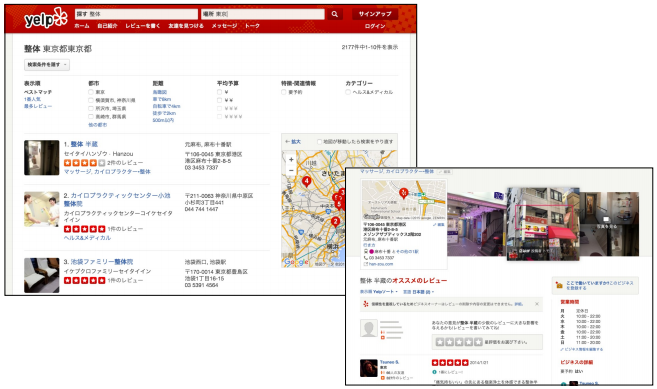This screenshot has height=389, width=657.
Task: Click the Yelp logo in the header
Action: tap(45, 18)
